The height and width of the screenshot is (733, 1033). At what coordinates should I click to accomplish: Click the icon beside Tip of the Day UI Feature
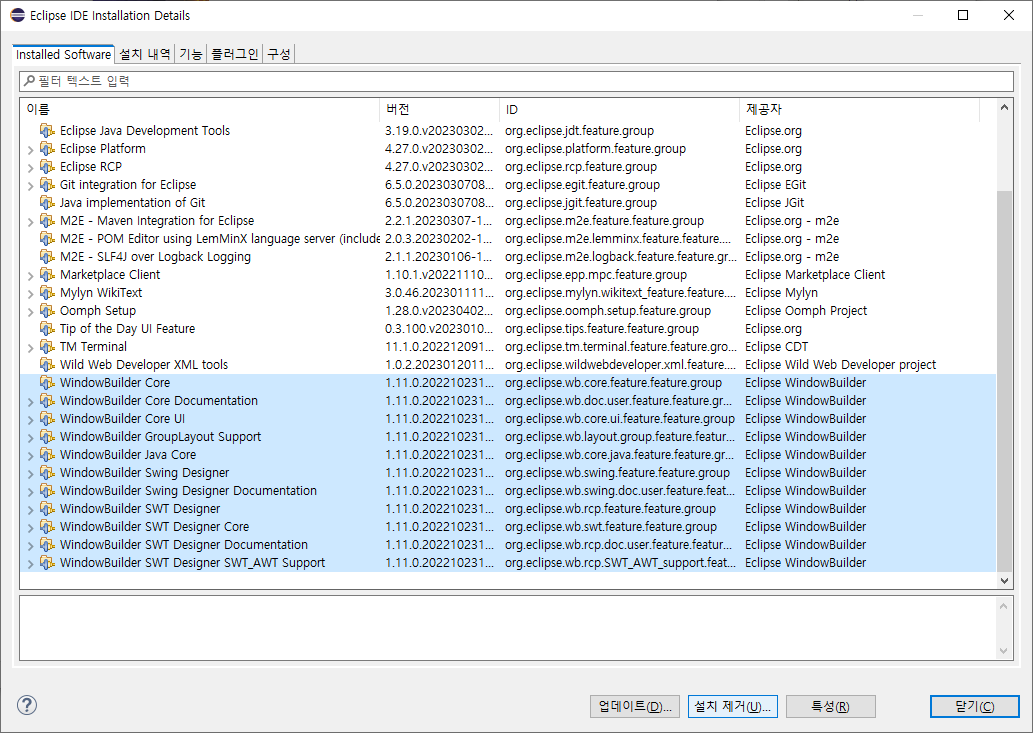tap(47, 328)
